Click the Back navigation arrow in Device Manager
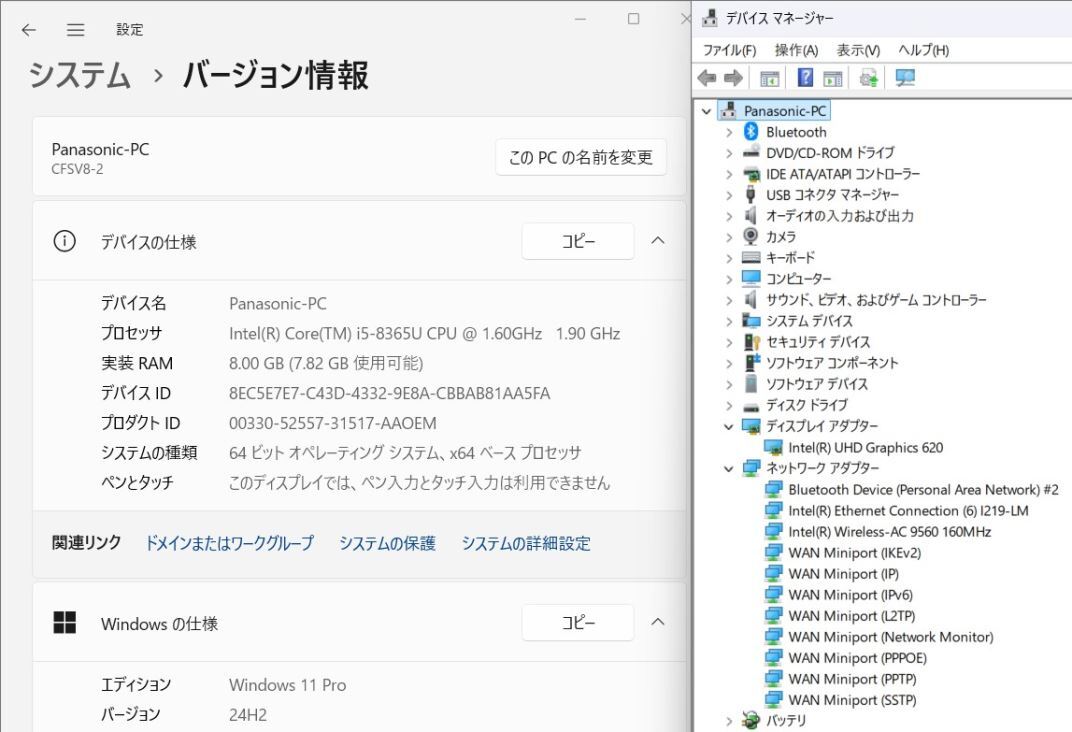1072x732 pixels. click(709, 77)
